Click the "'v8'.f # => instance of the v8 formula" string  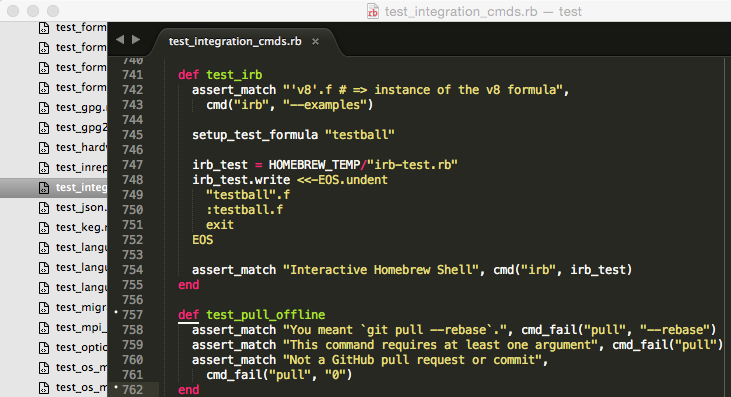(423, 90)
